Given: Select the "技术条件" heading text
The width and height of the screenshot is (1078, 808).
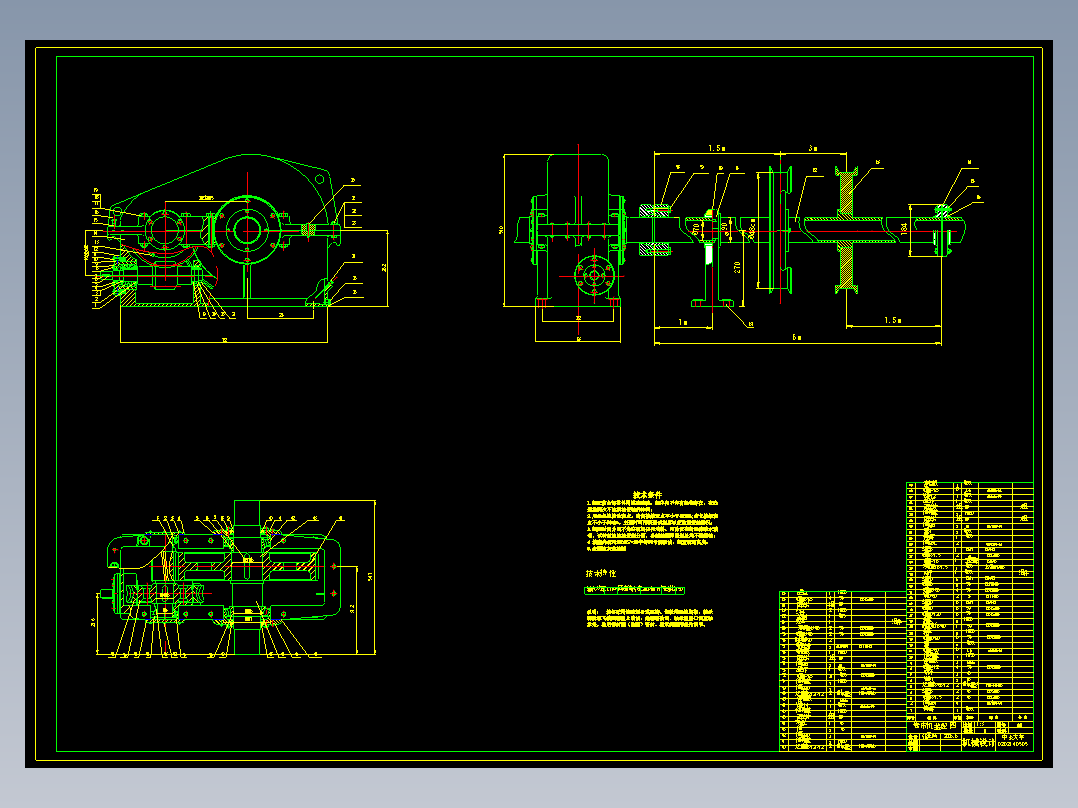Looking at the screenshot, I should [648, 494].
